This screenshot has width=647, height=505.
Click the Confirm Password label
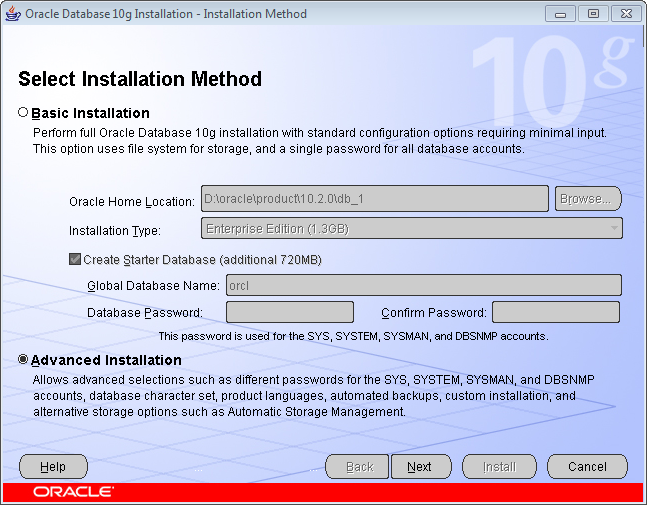(x=434, y=312)
